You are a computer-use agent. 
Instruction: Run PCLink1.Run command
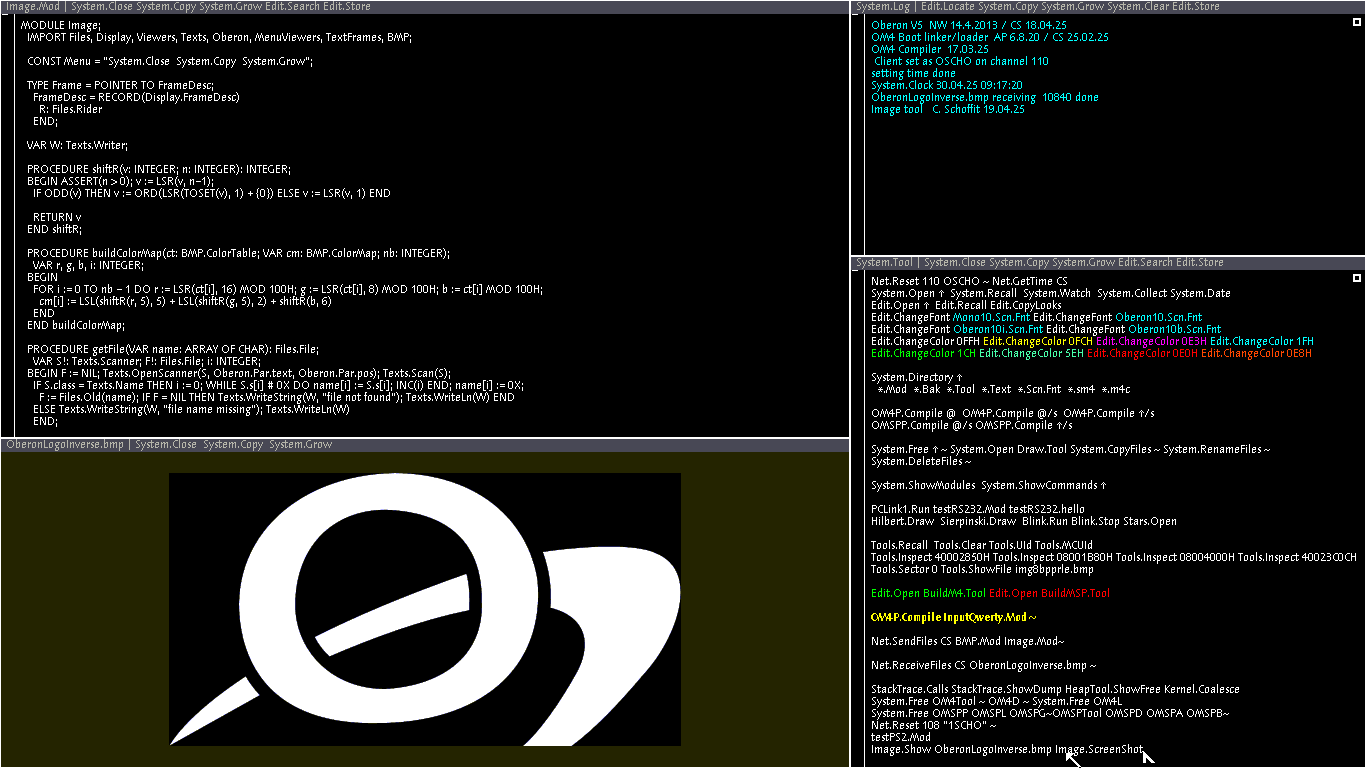tap(900, 510)
